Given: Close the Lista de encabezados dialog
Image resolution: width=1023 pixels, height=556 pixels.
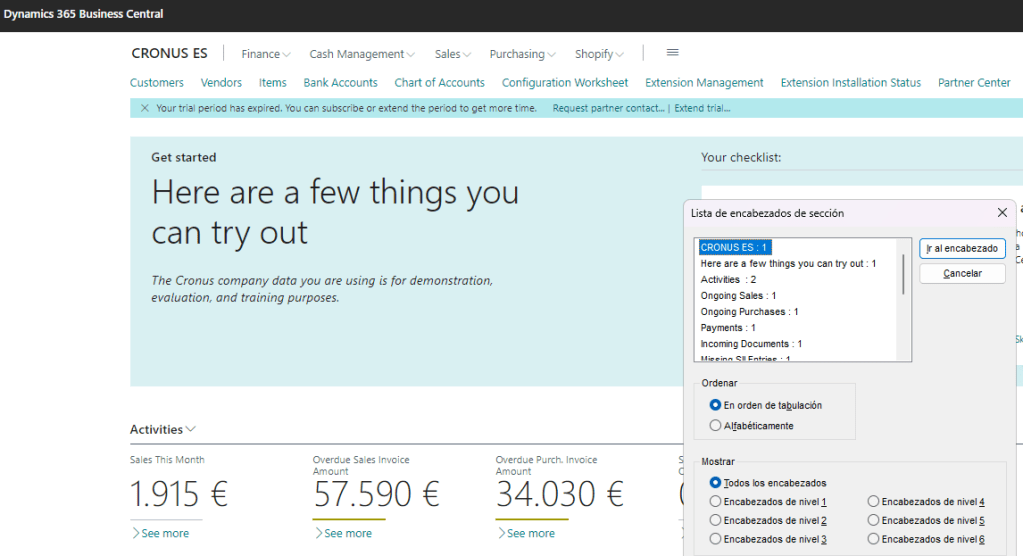Looking at the screenshot, I should 1002,213.
